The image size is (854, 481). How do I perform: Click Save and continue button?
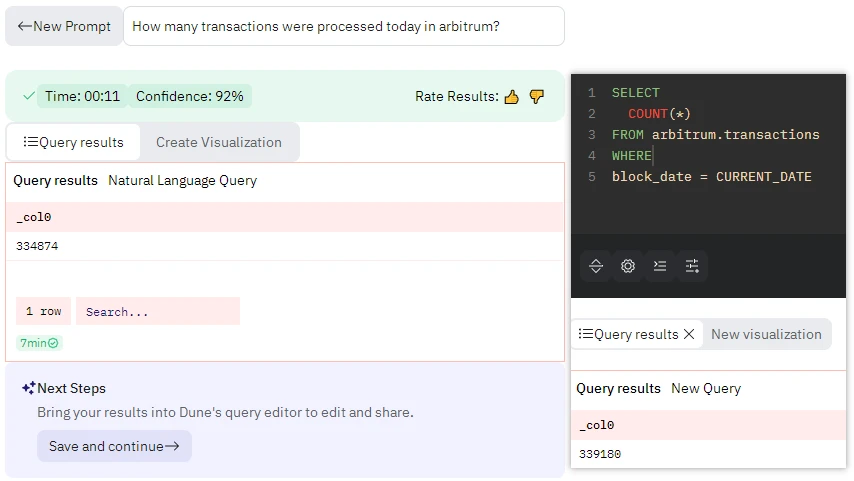(114, 446)
